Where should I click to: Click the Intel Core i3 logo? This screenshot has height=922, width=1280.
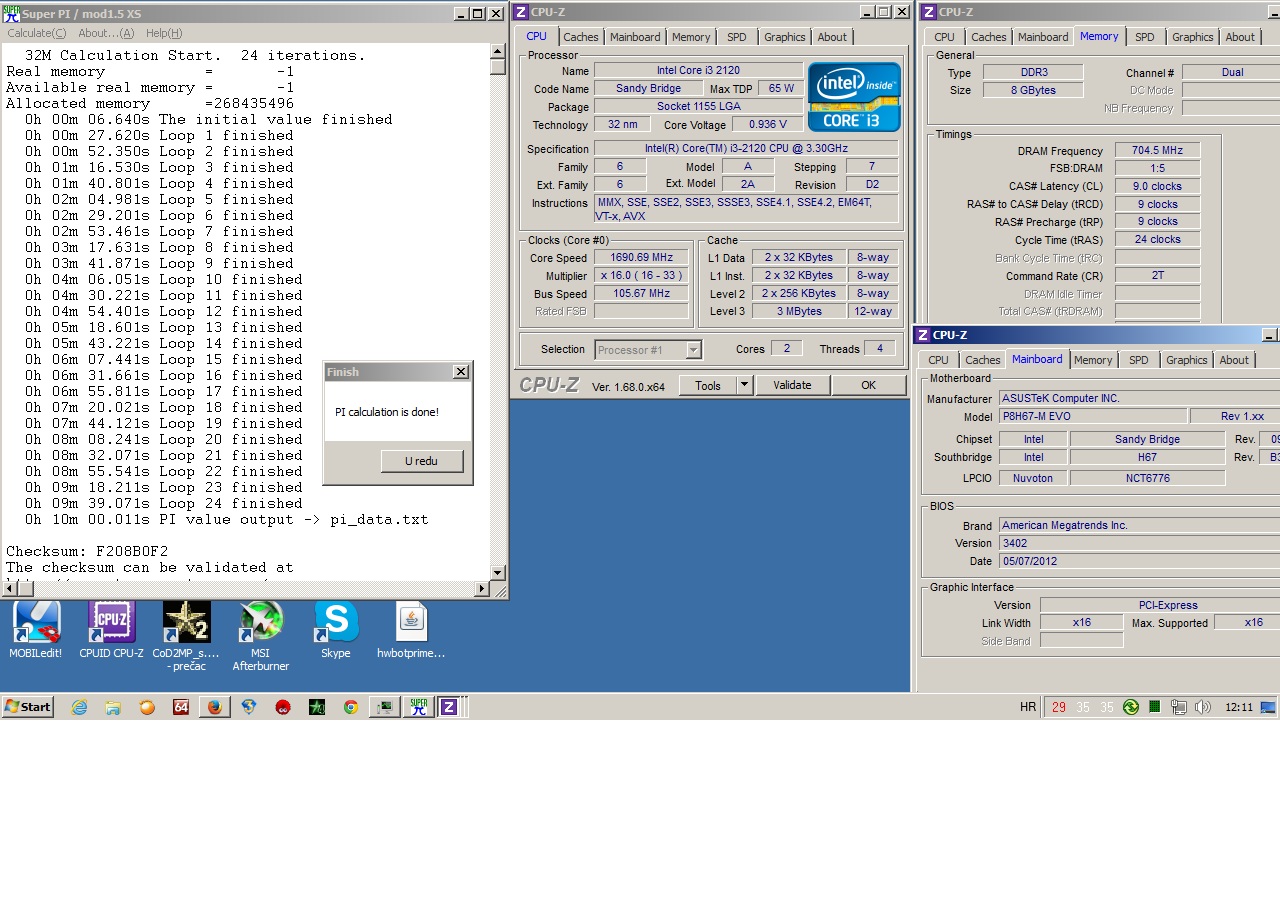pos(854,97)
